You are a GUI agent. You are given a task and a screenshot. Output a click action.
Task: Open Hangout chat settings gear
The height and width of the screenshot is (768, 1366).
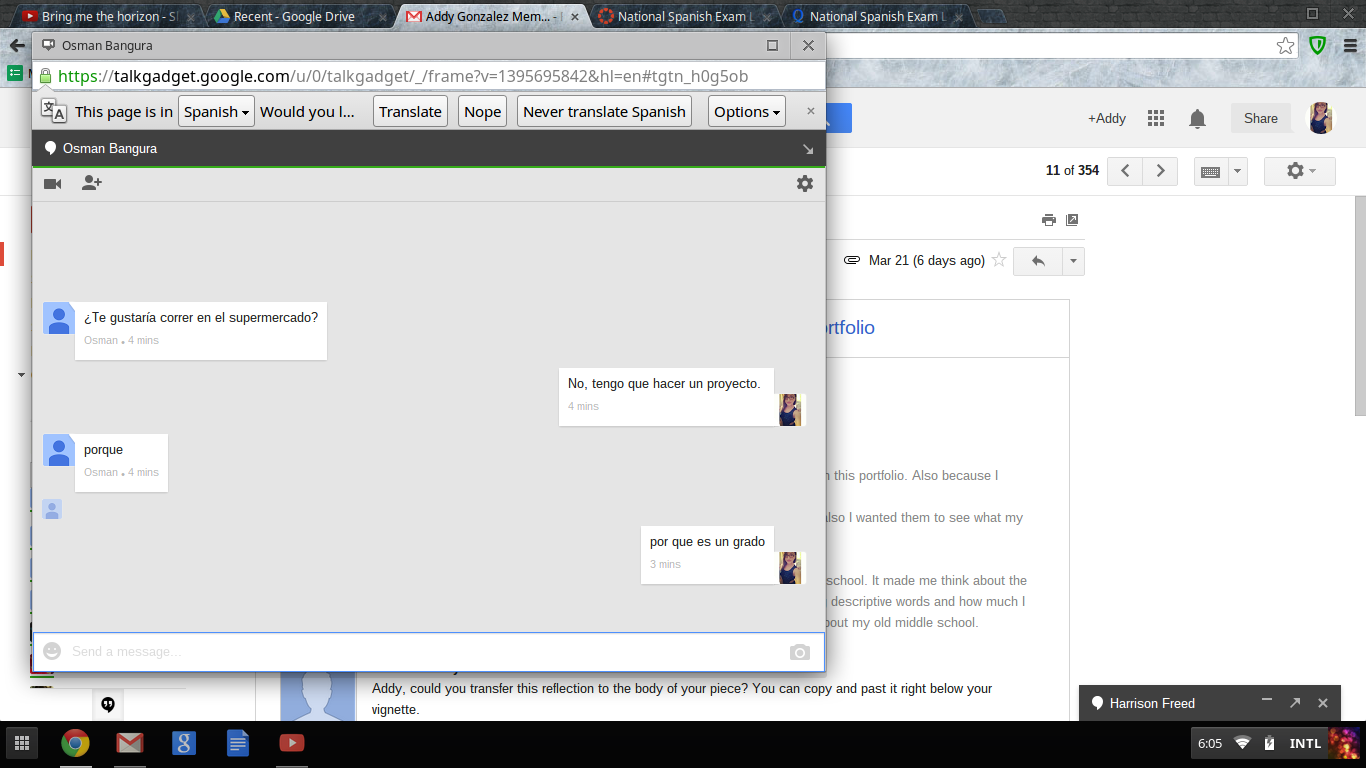(804, 183)
